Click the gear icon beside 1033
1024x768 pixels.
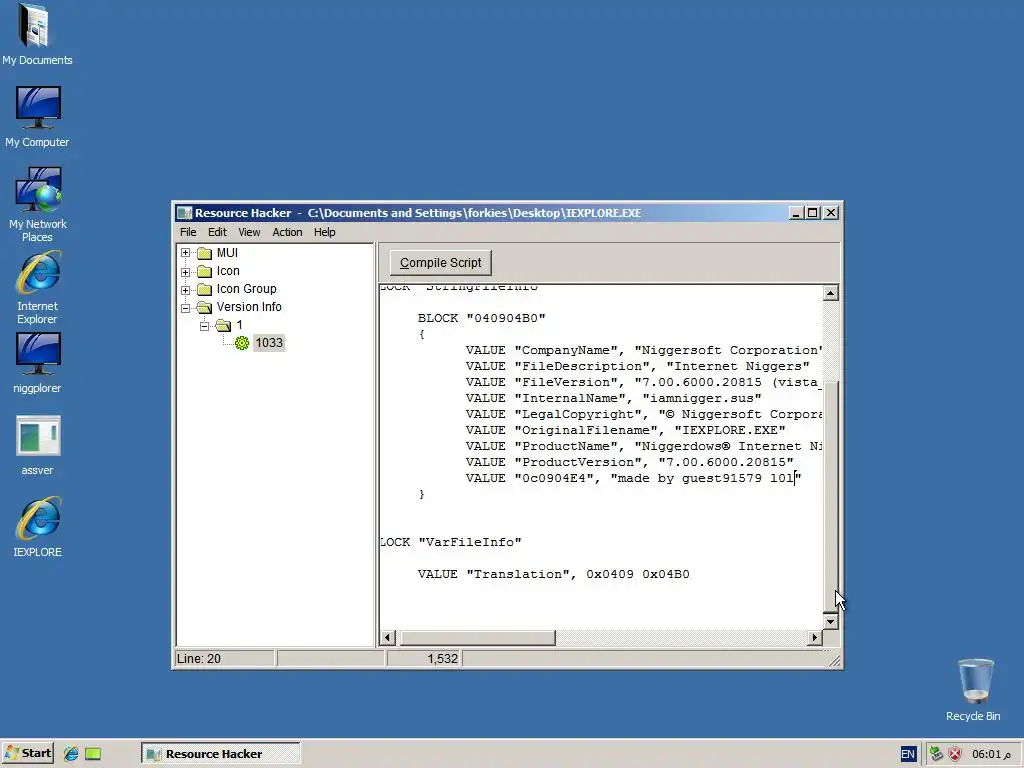pyautogui.click(x=242, y=343)
